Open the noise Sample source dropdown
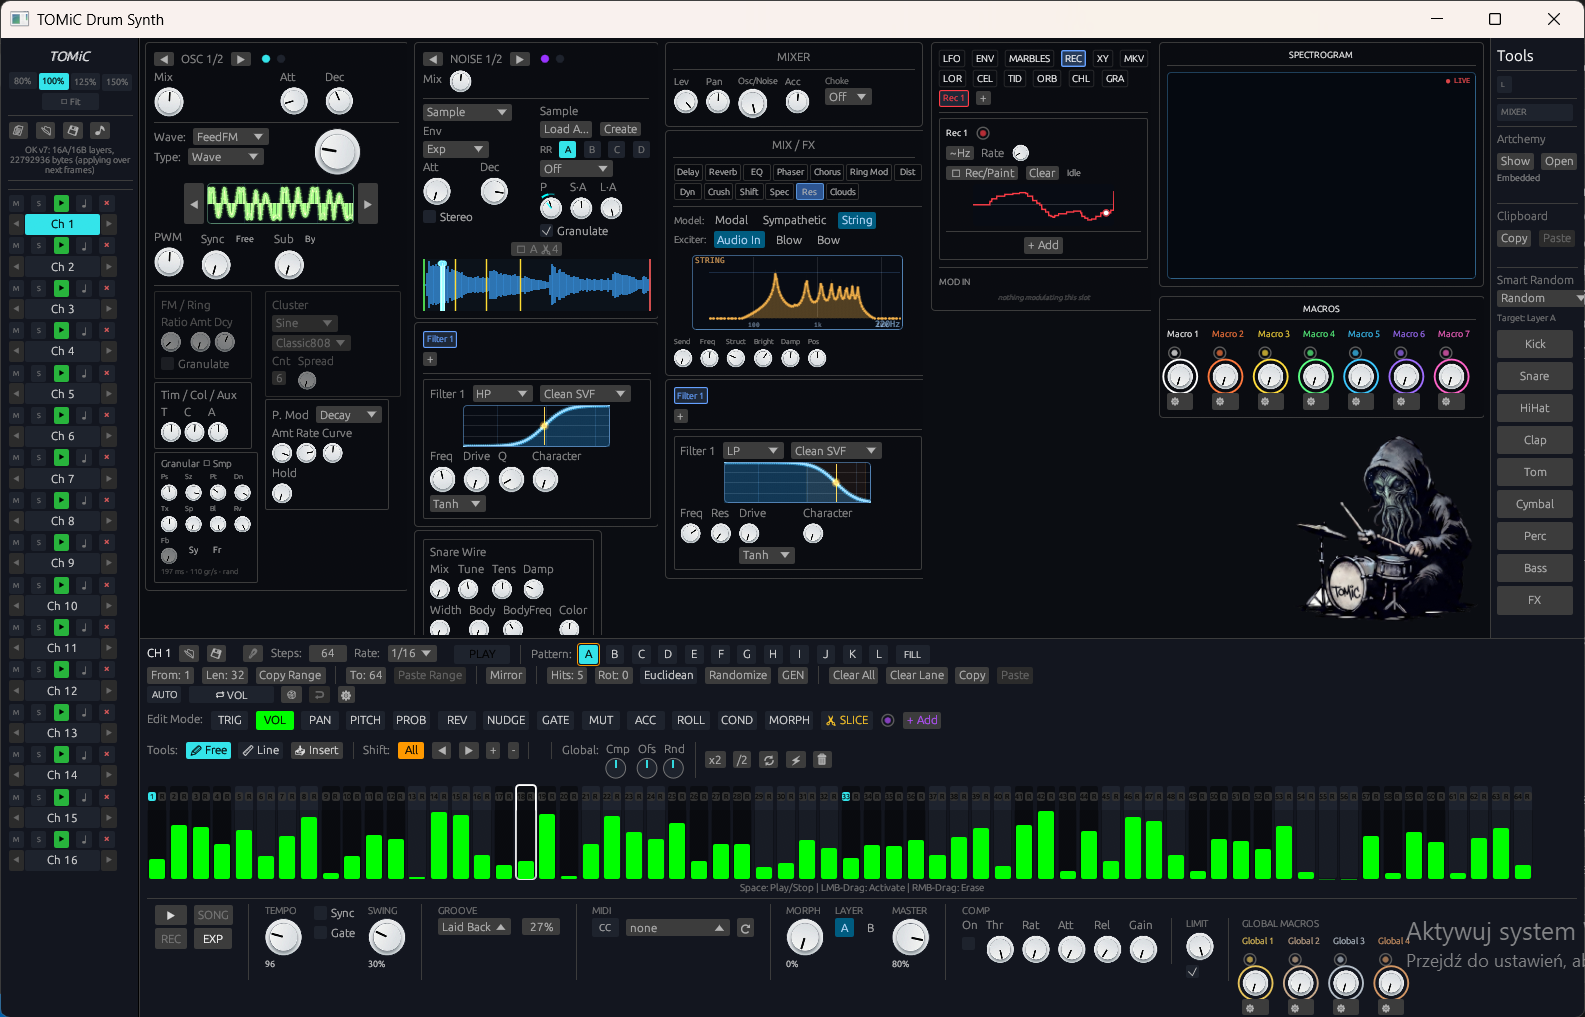 click(467, 112)
